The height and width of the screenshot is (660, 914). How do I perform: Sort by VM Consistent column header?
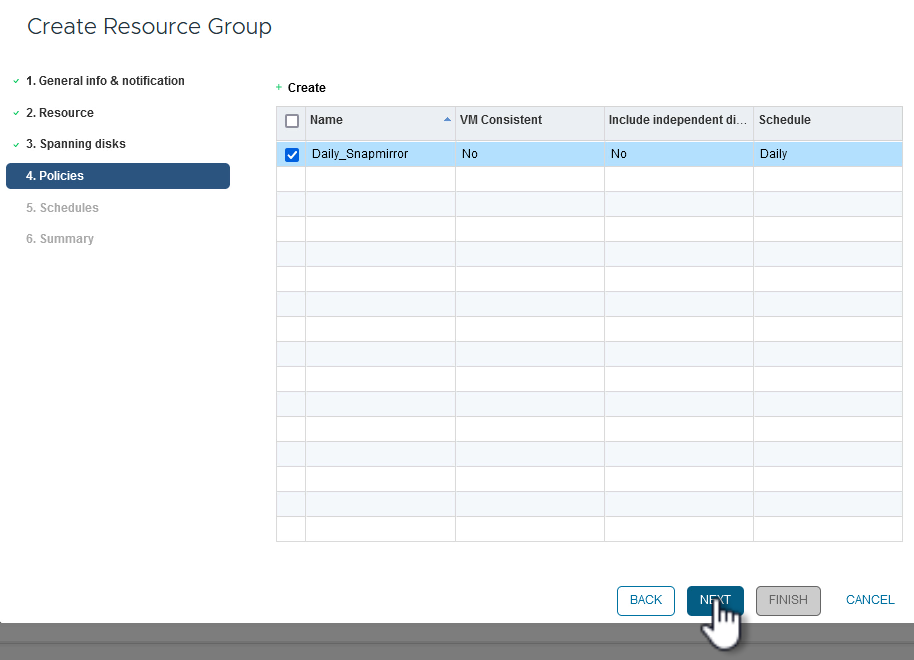501,120
